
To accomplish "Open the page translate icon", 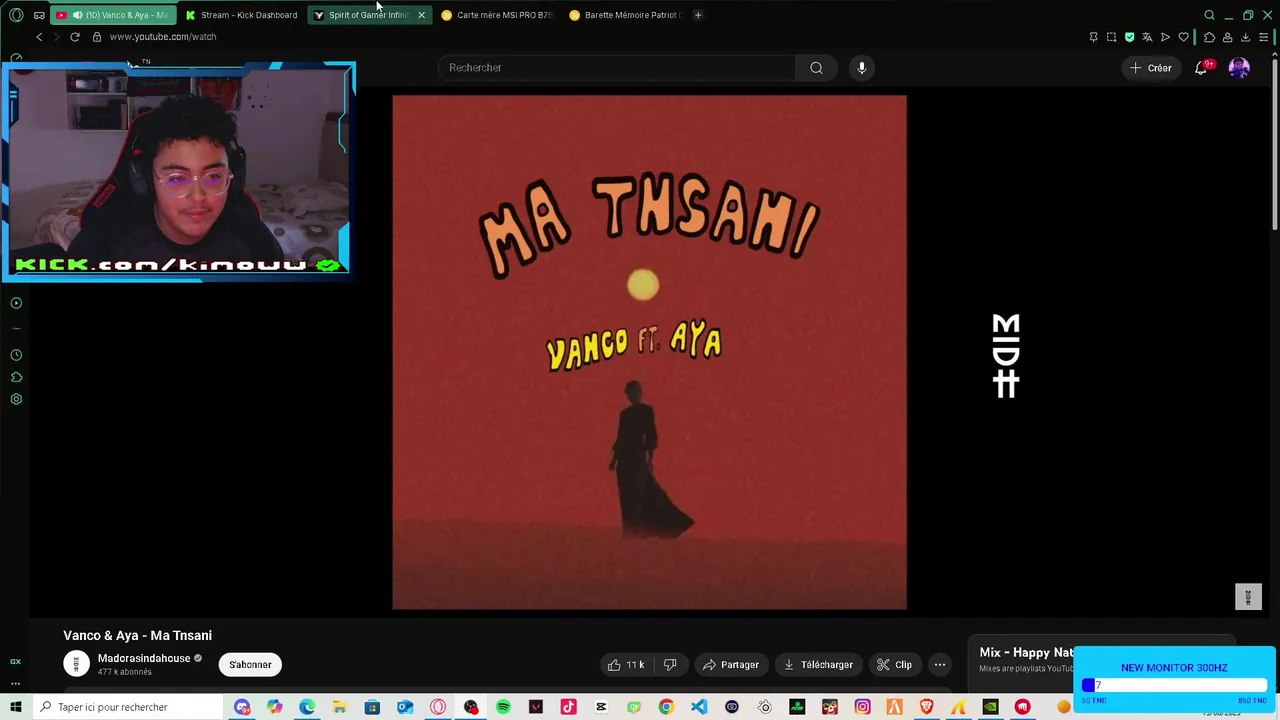I will [1147, 37].
